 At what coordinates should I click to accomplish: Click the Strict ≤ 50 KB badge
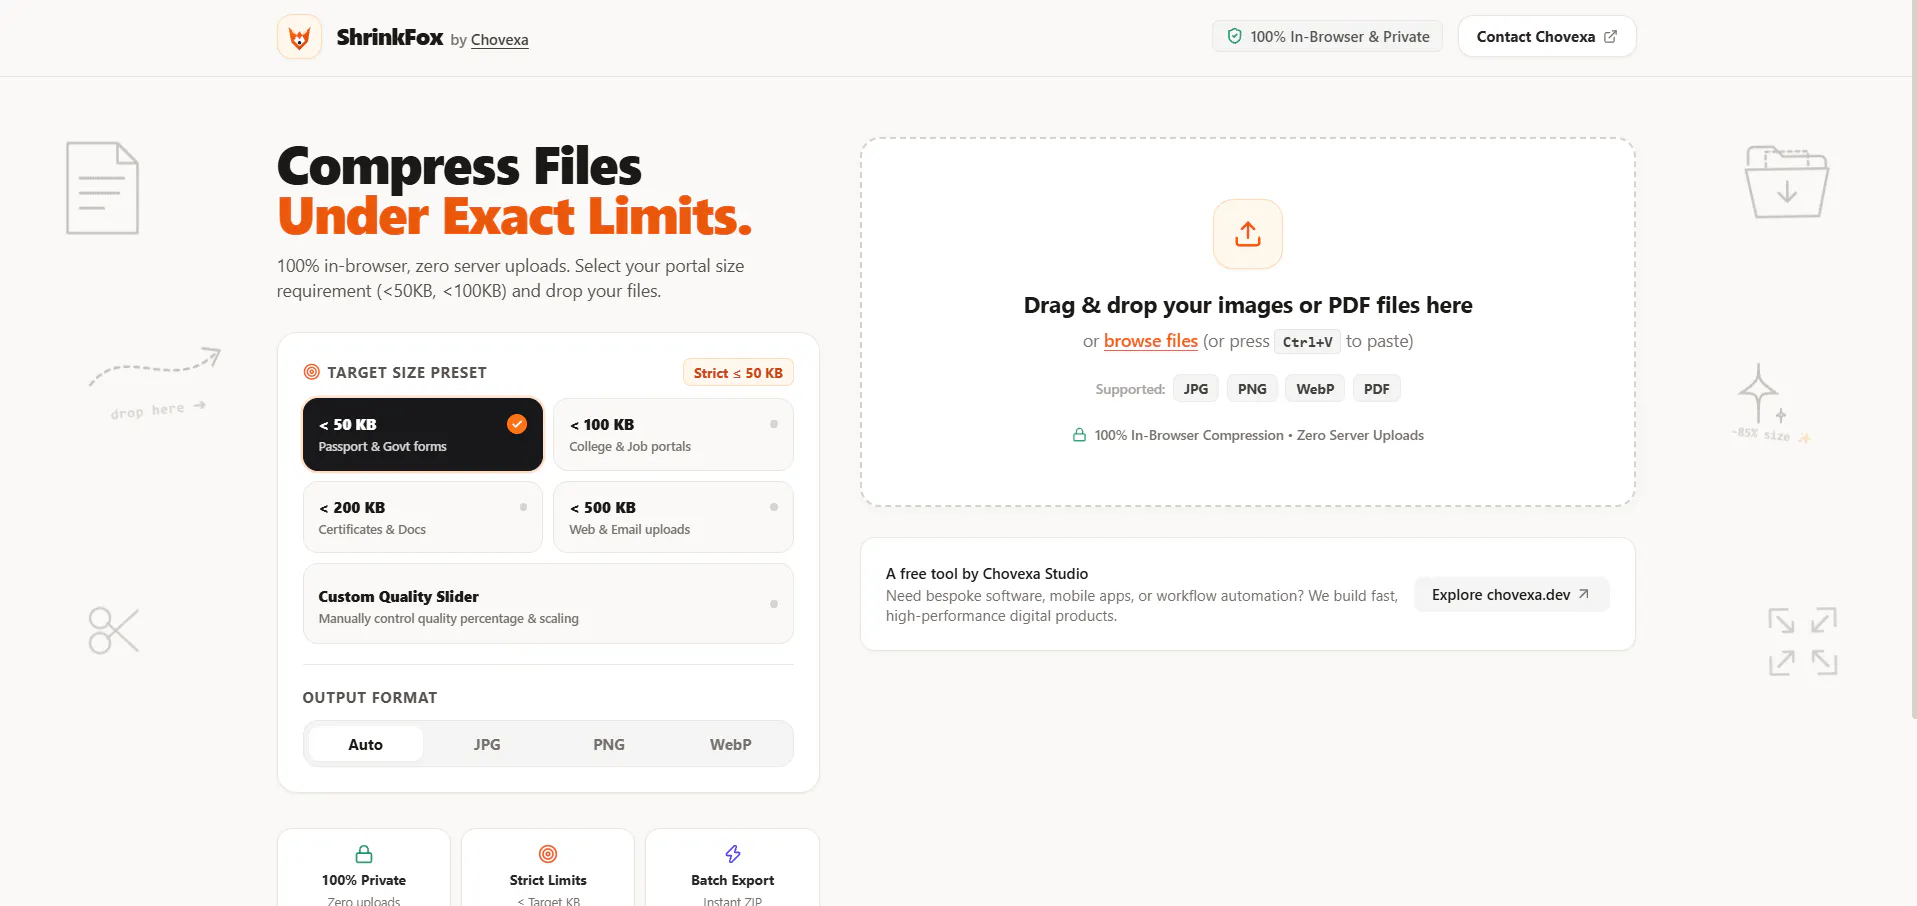(x=738, y=373)
